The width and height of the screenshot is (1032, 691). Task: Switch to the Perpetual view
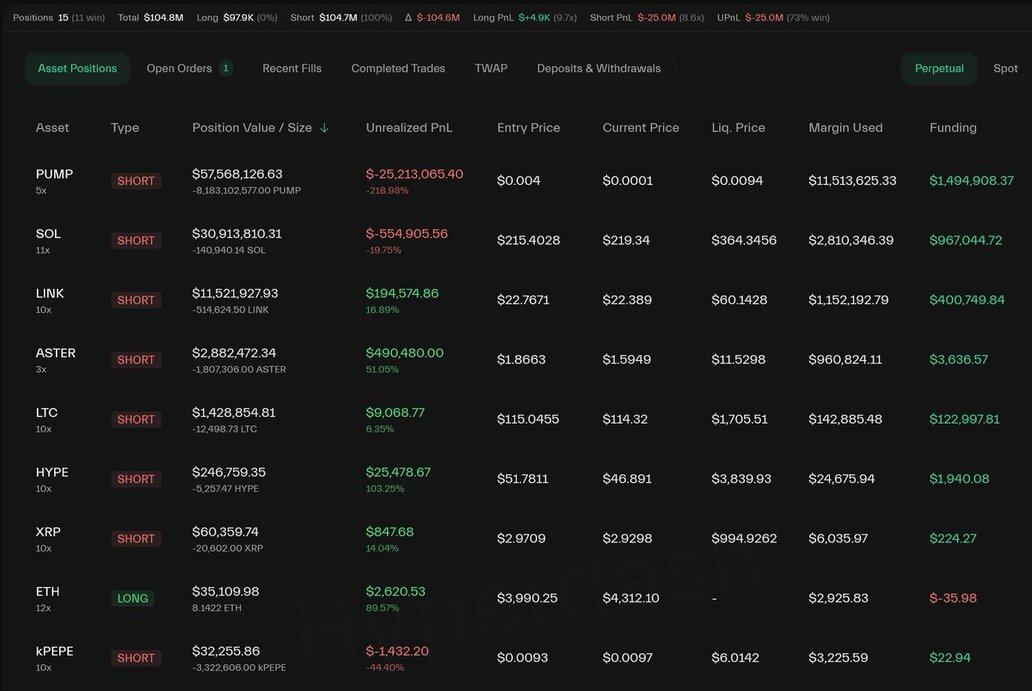939,68
